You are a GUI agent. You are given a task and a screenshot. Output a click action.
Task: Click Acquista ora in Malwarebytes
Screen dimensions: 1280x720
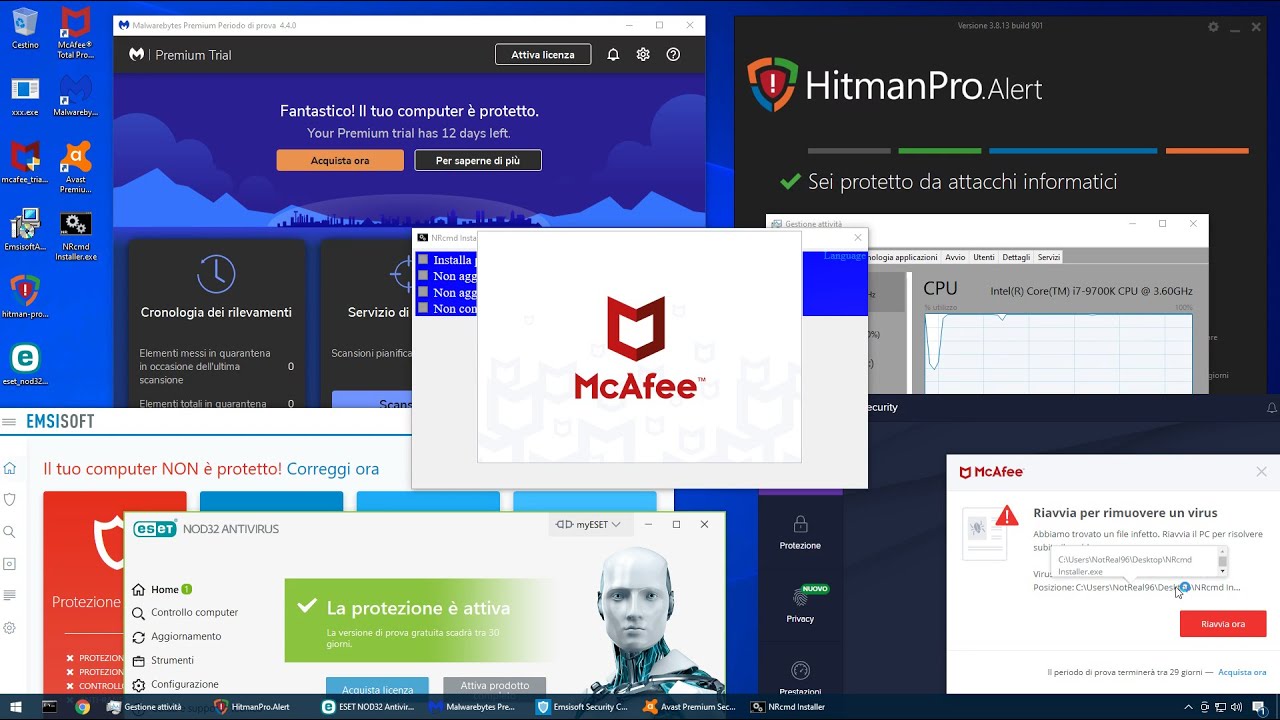[340, 160]
